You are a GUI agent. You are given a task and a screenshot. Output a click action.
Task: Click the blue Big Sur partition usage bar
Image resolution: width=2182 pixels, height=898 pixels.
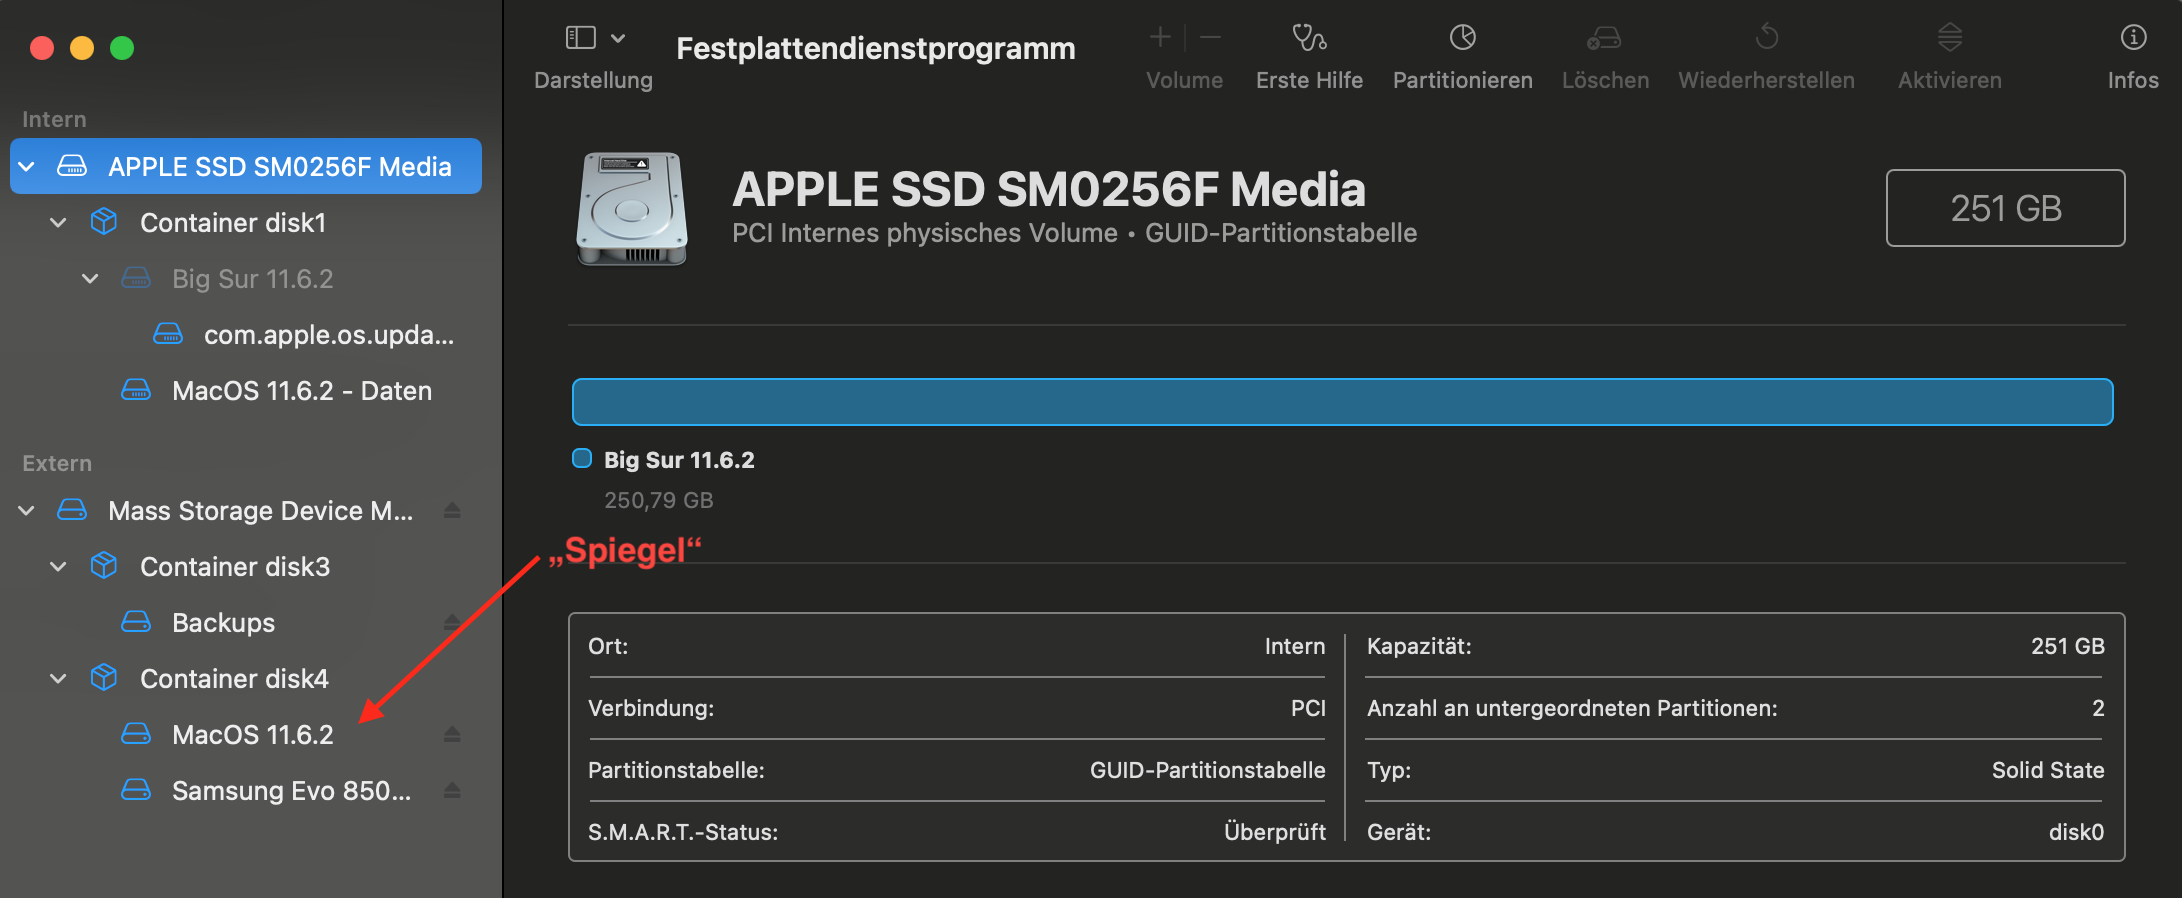(1342, 402)
